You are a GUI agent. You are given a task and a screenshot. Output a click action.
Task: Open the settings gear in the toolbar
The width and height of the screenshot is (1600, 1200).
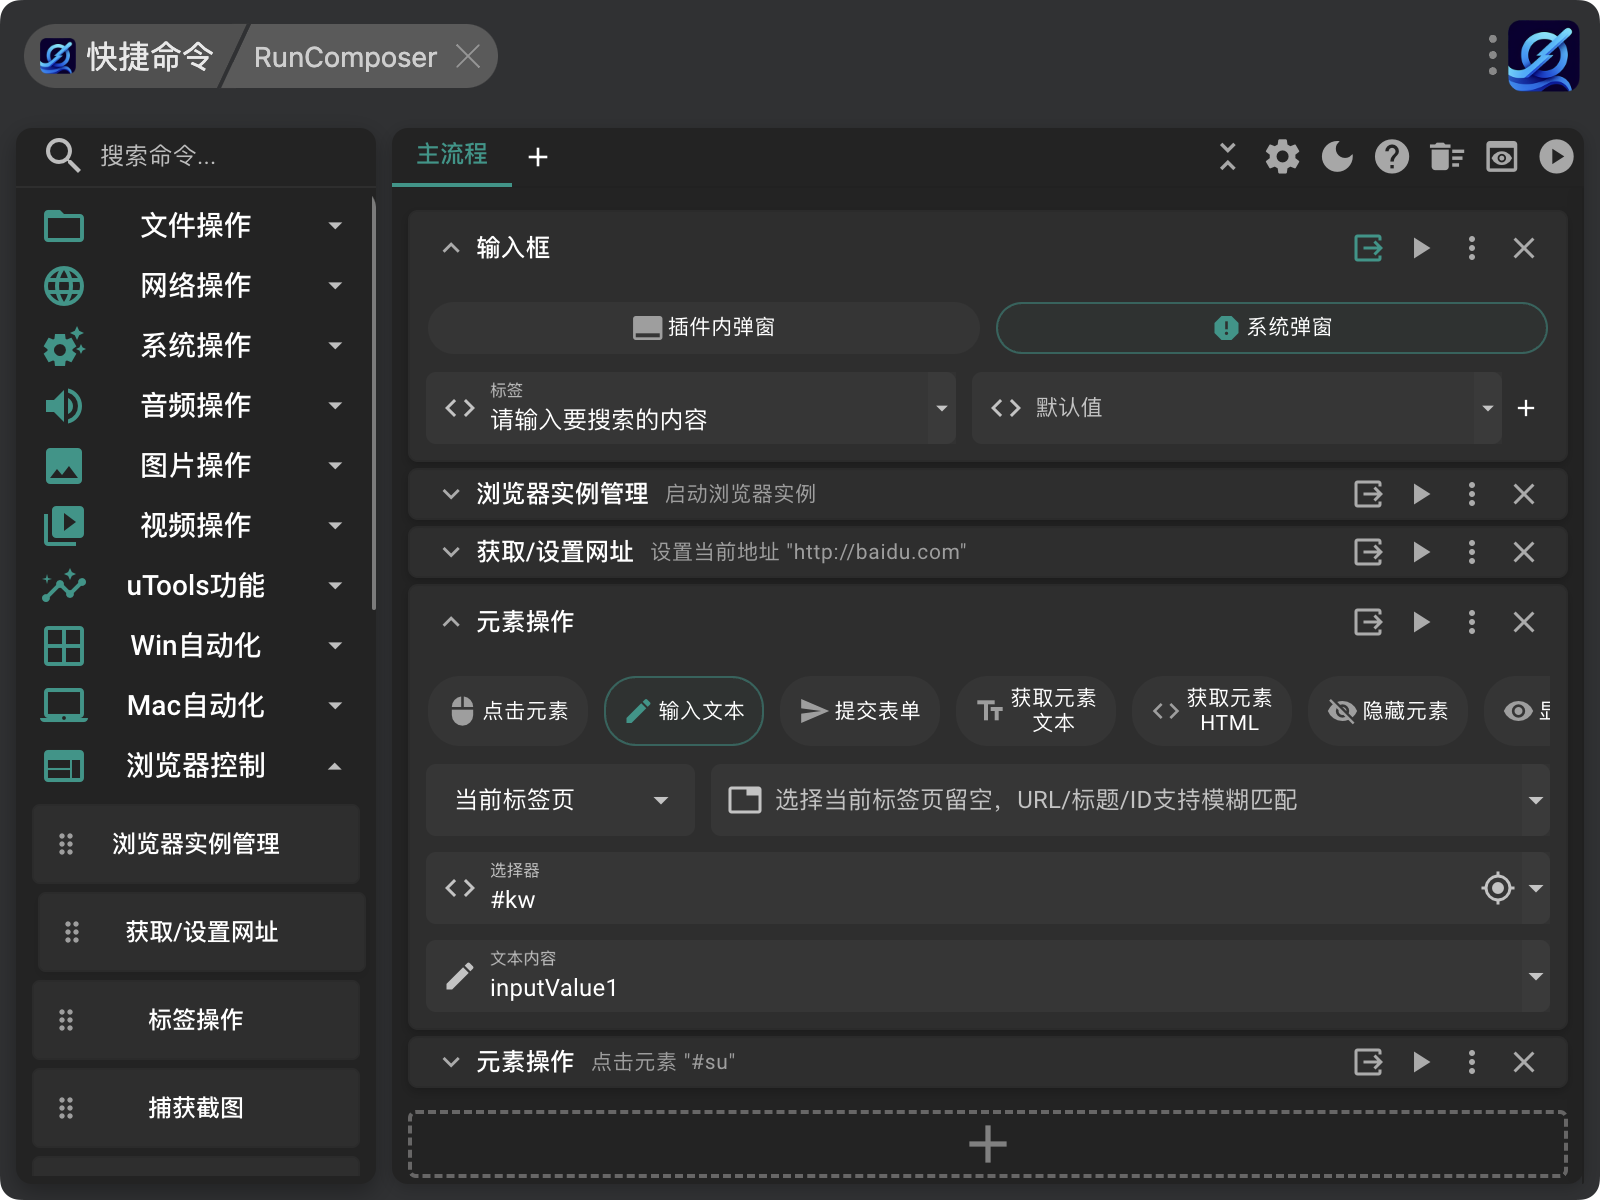pos(1282,156)
